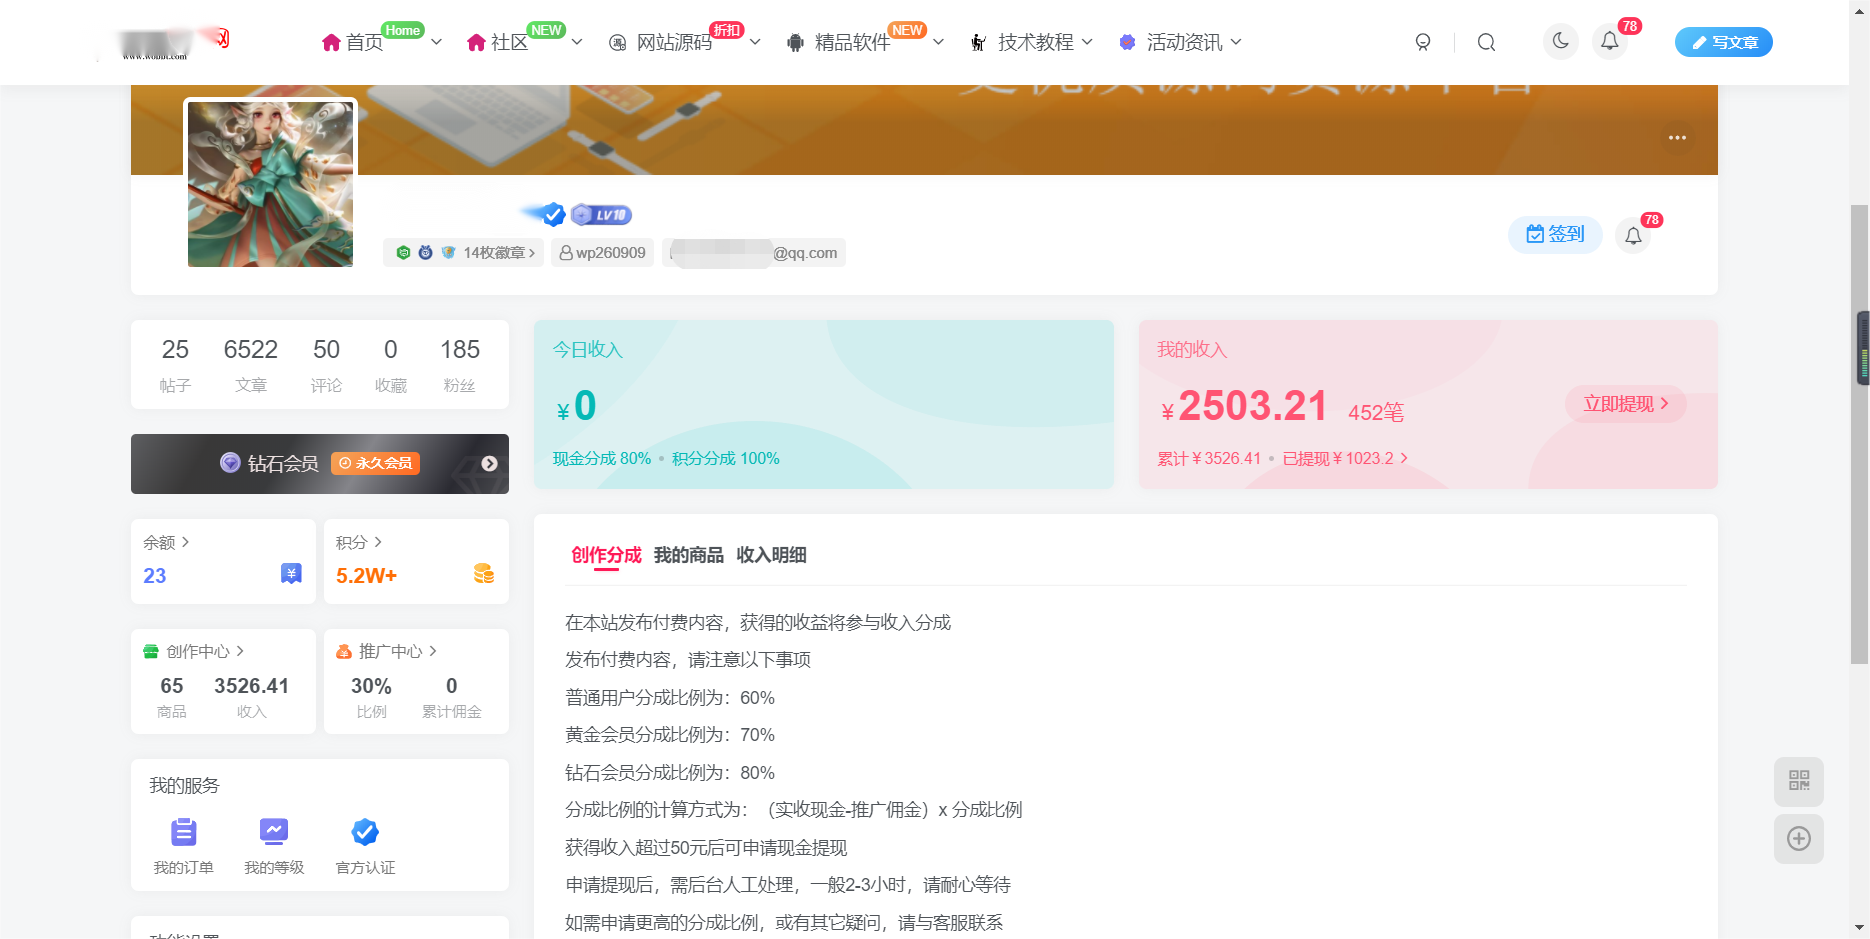Click the 写文章 write article button

[x=1723, y=42]
